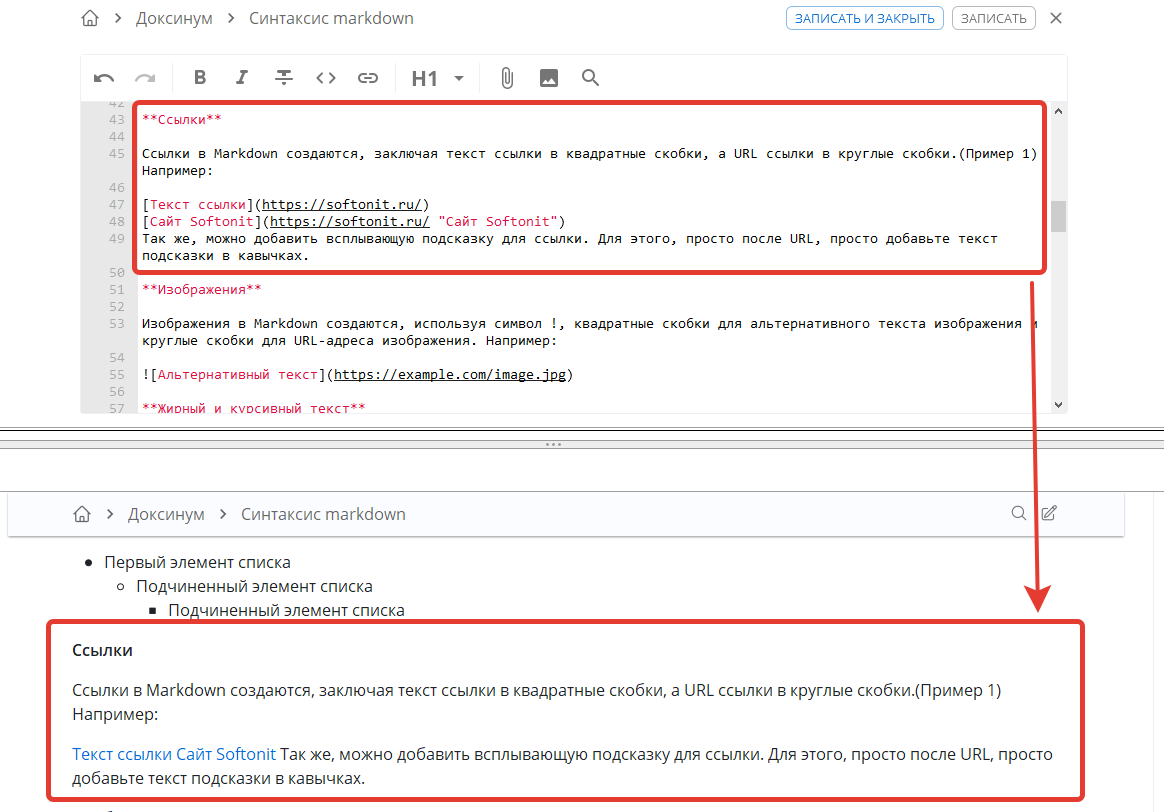Open the Текст ссылки link in preview

tap(122, 754)
